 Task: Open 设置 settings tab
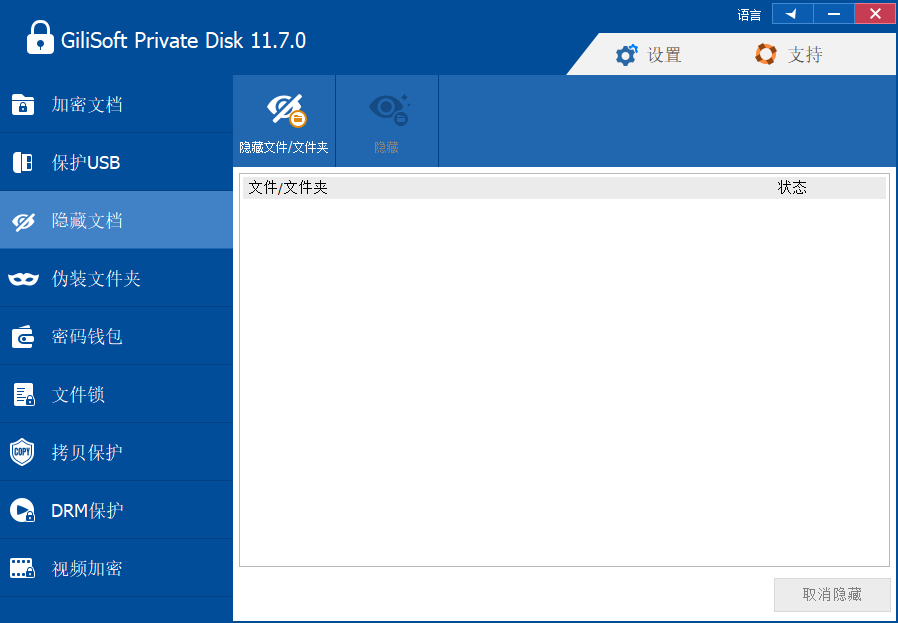click(x=648, y=55)
